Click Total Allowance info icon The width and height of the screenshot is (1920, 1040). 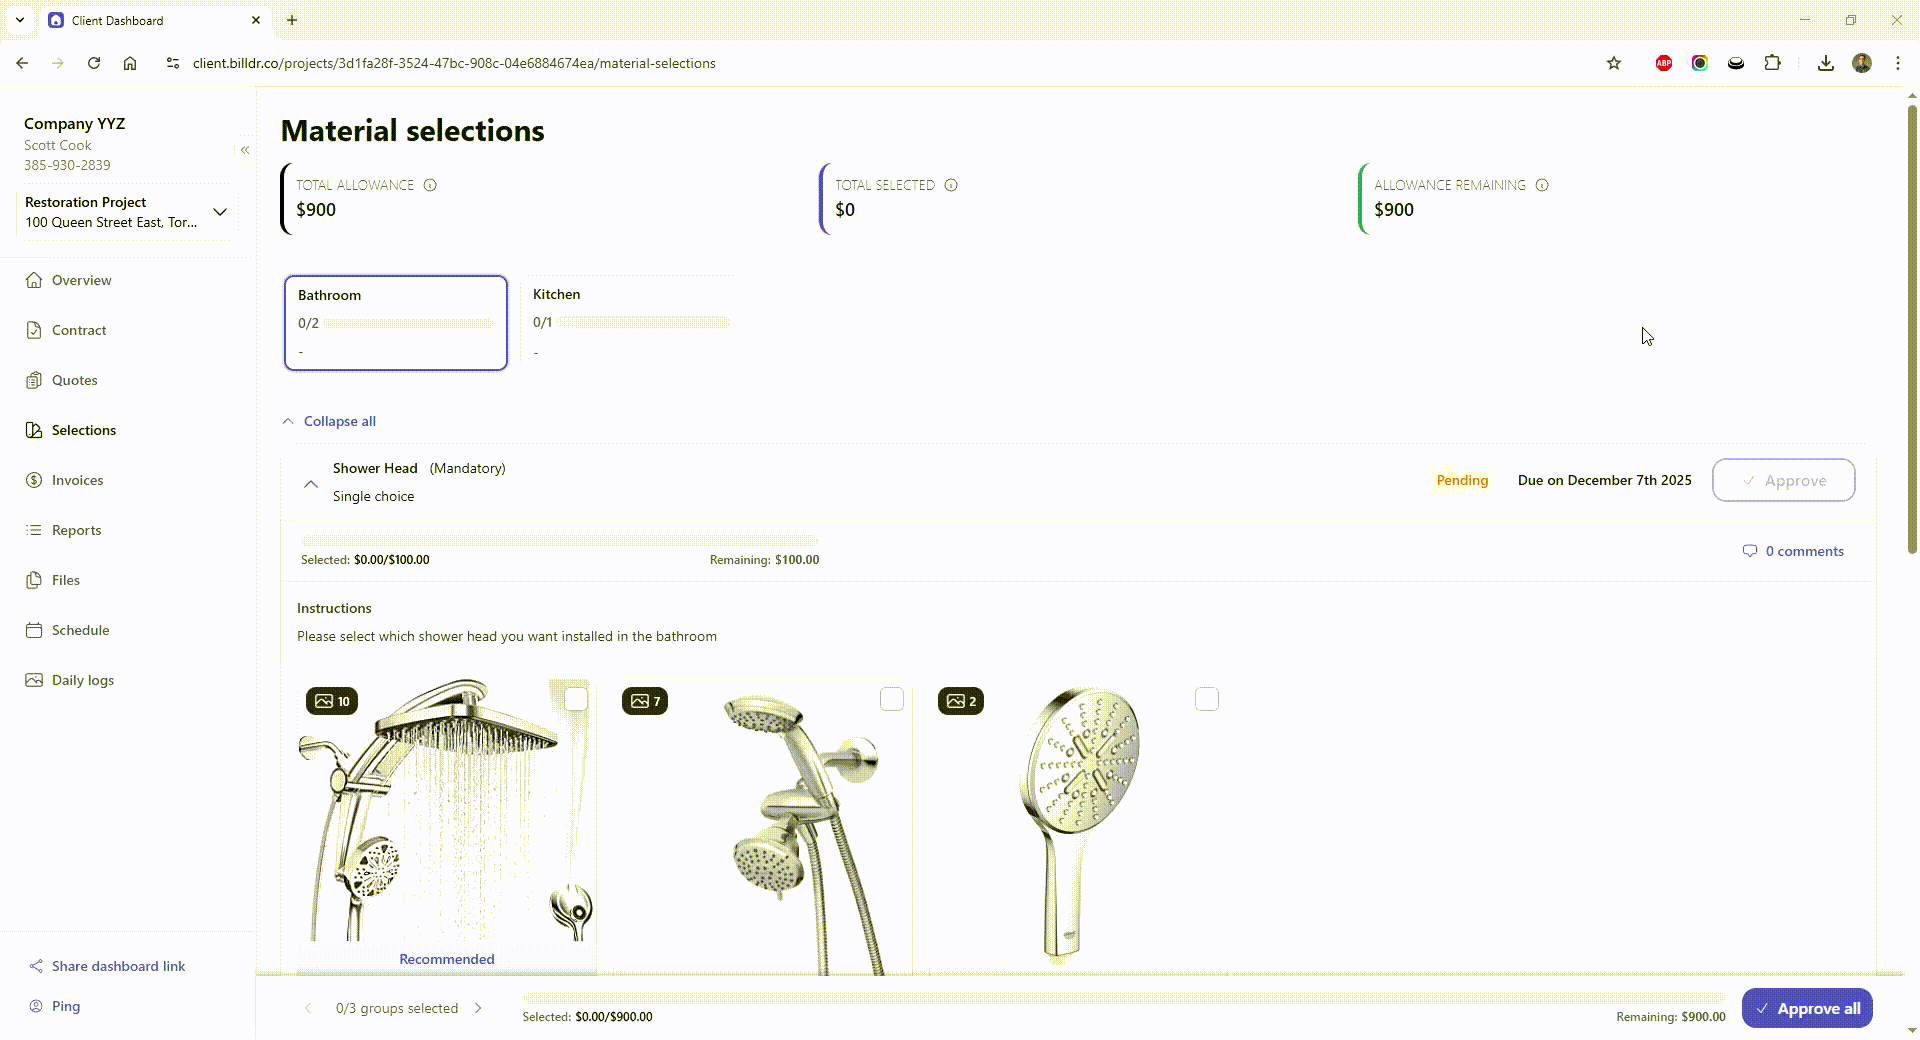pos(430,185)
